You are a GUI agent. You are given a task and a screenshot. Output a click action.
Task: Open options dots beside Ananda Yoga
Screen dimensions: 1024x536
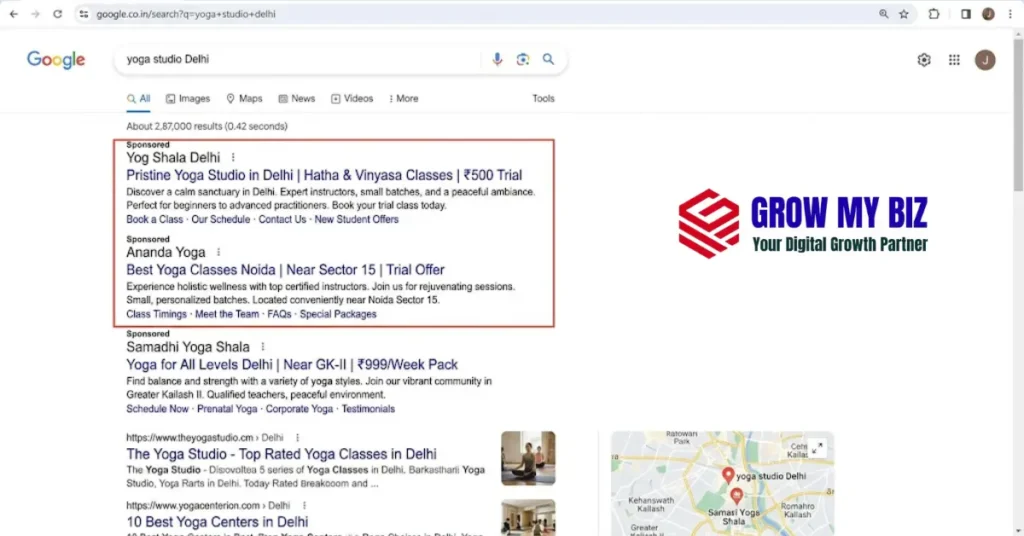[x=218, y=252]
